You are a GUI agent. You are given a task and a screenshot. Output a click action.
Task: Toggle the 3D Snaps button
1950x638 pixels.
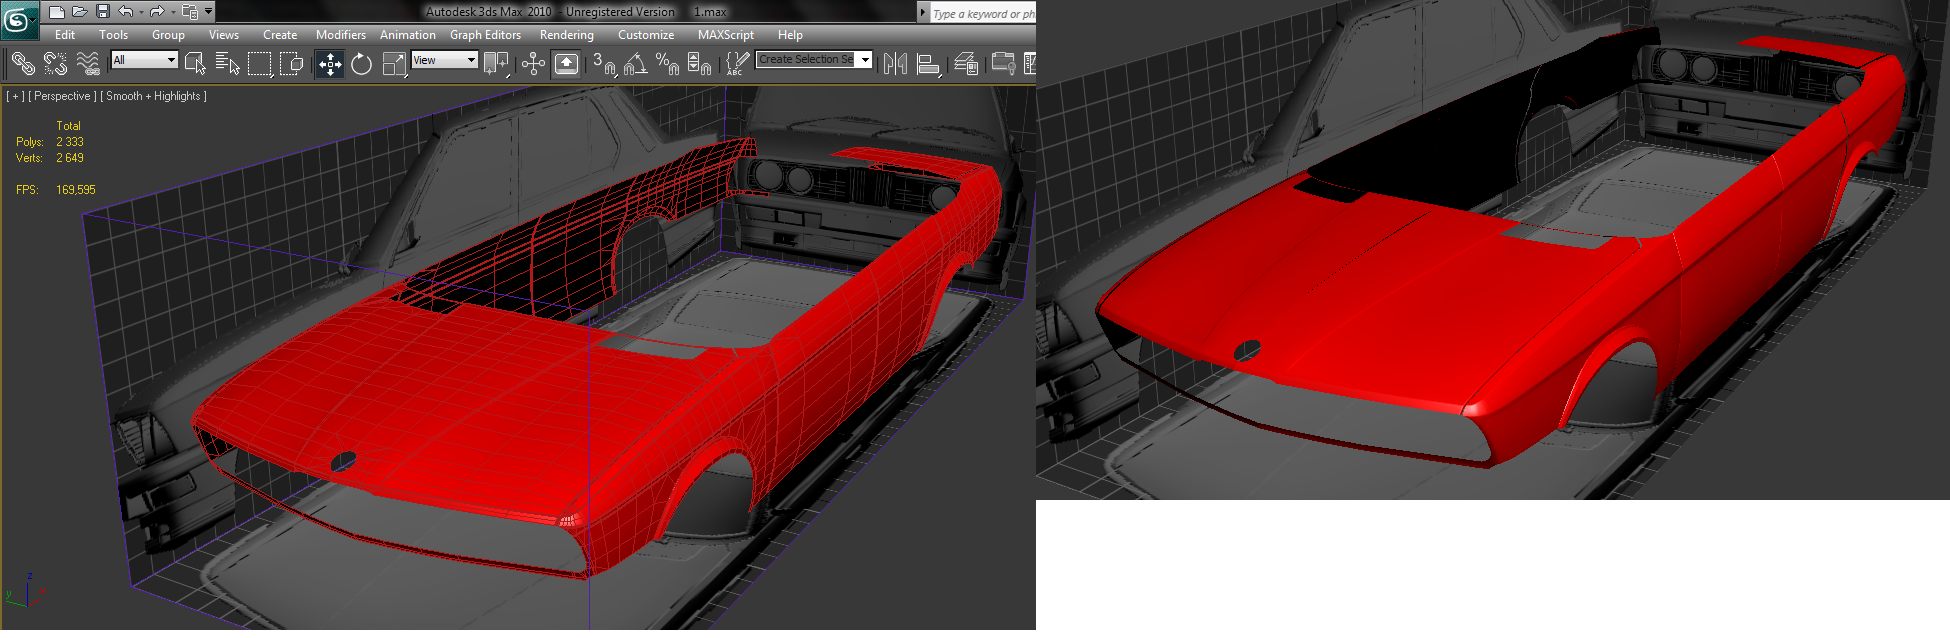tap(603, 64)
